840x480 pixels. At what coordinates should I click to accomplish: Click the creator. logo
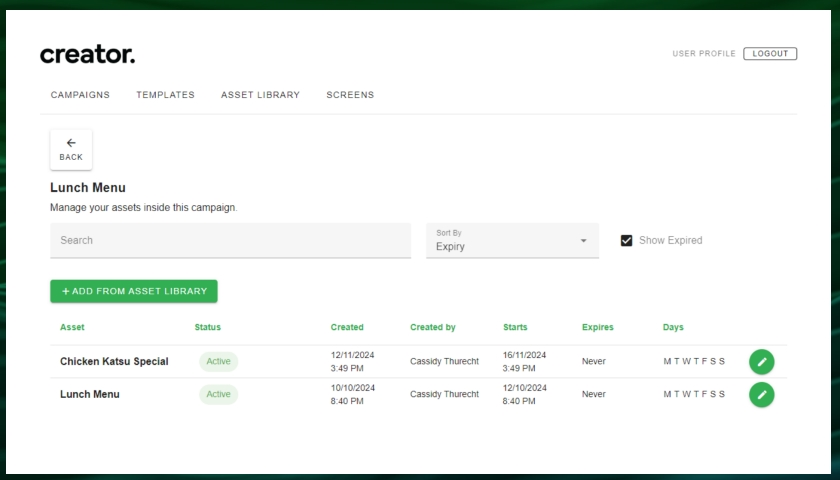87,55
